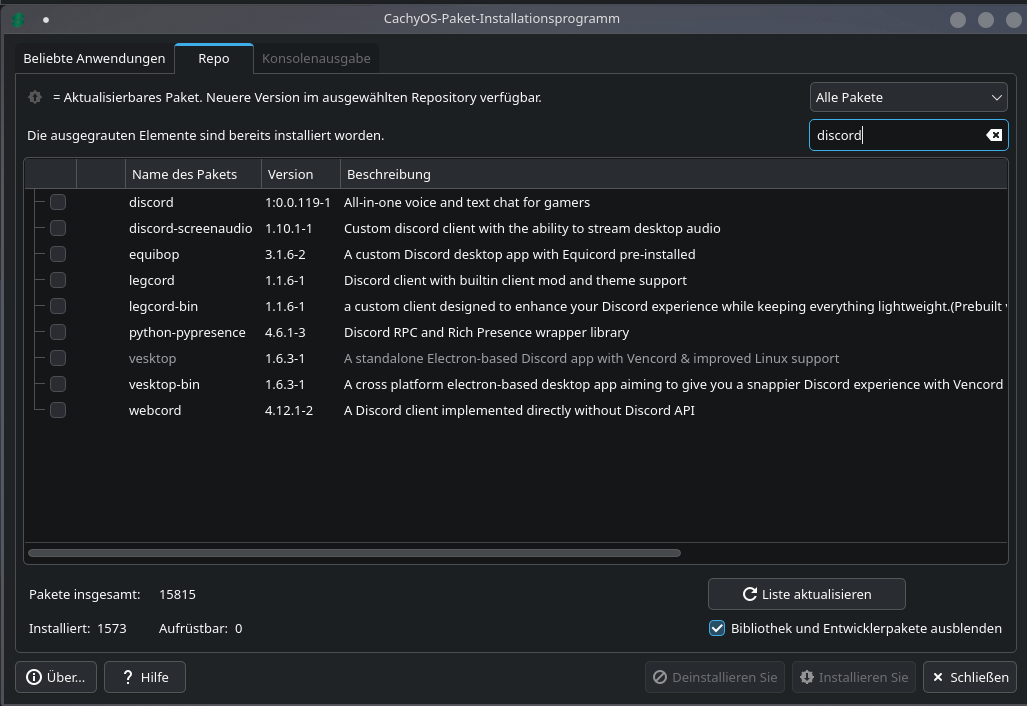Clear the discord search text
This screenshot has height=706, width=1027.
tap(993, 135)
